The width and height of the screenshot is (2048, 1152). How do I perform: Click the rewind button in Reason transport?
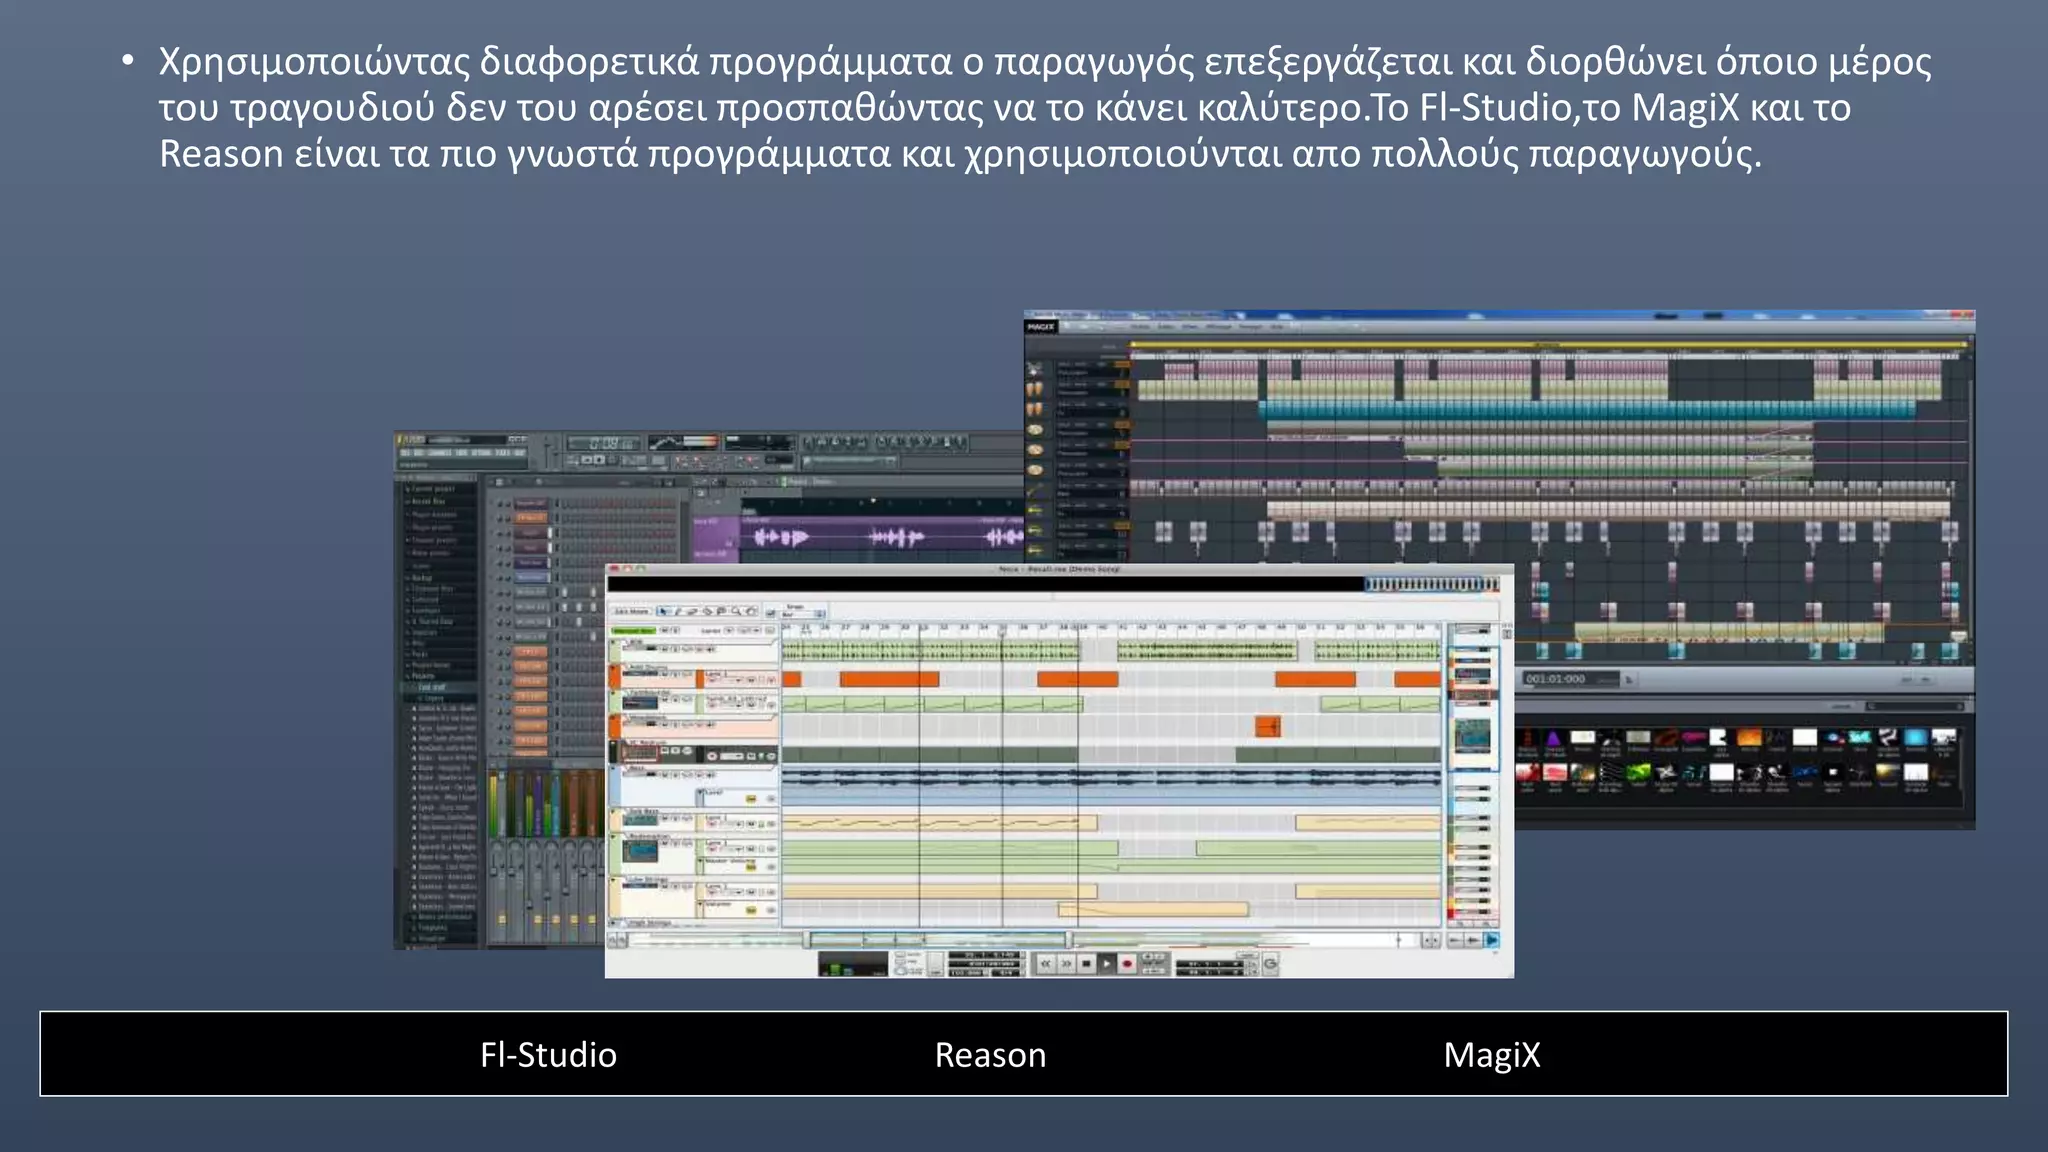pos(1046,964)
